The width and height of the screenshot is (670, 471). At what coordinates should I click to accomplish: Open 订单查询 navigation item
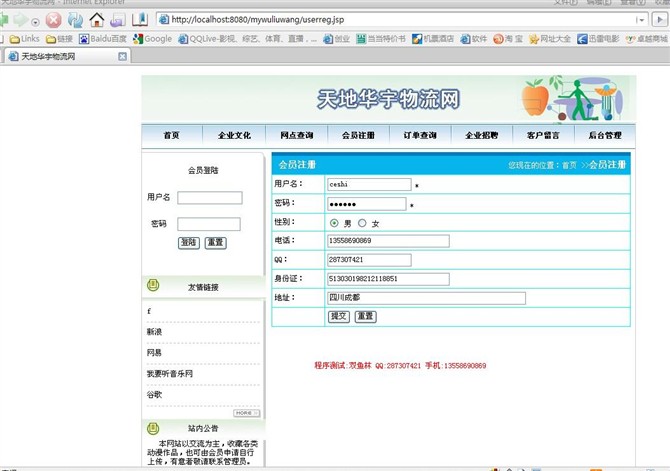tap(420, 135)
